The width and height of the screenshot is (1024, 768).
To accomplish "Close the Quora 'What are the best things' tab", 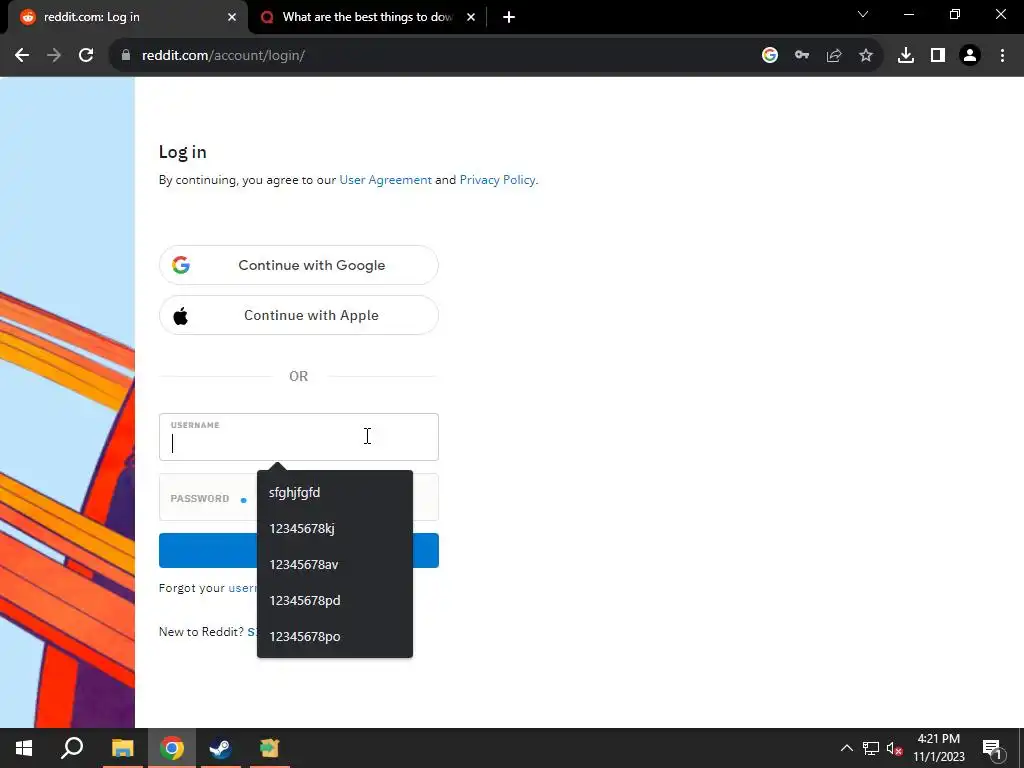I will click(471, 17).
